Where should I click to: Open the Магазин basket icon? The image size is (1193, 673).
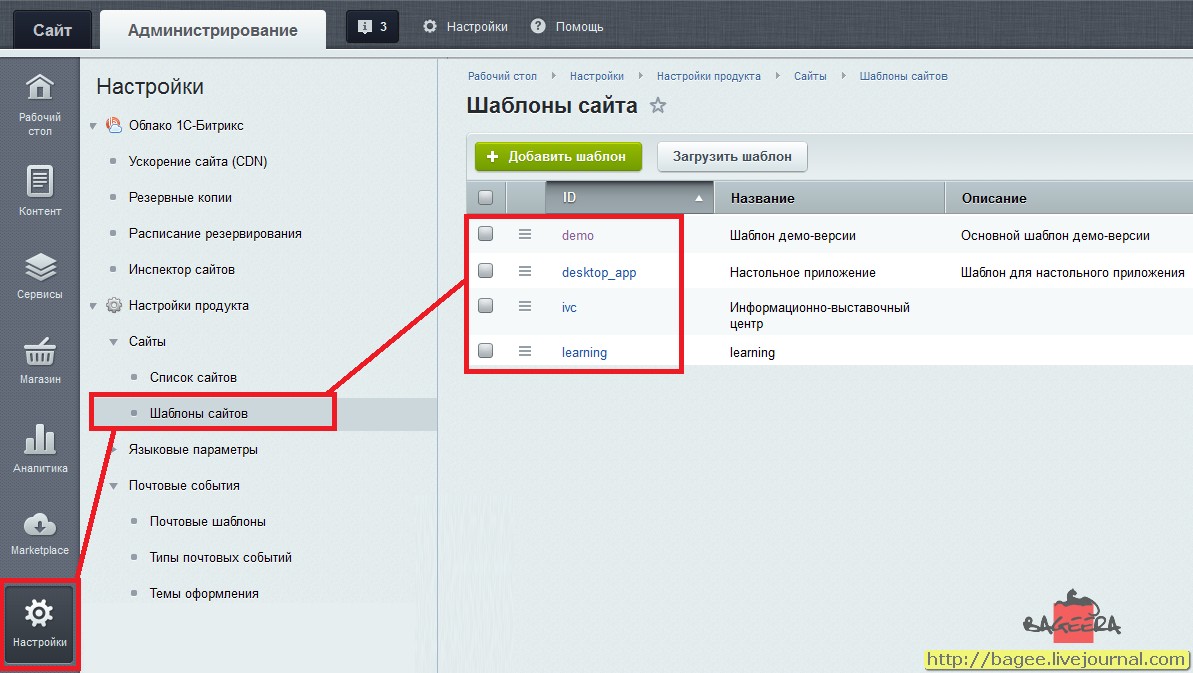[x=40, y=351]
